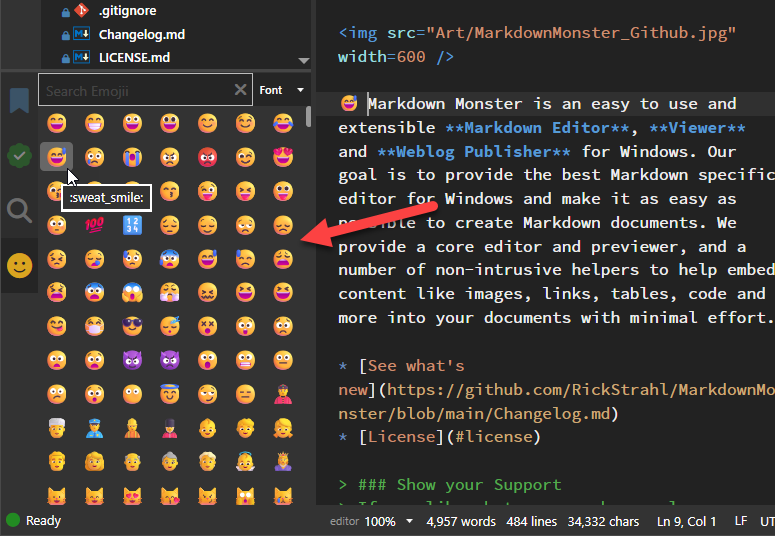Insert the kissing cat with heart emoji
Image resolution: width=775 pixels, height=536 pixels.
point(170,495)
